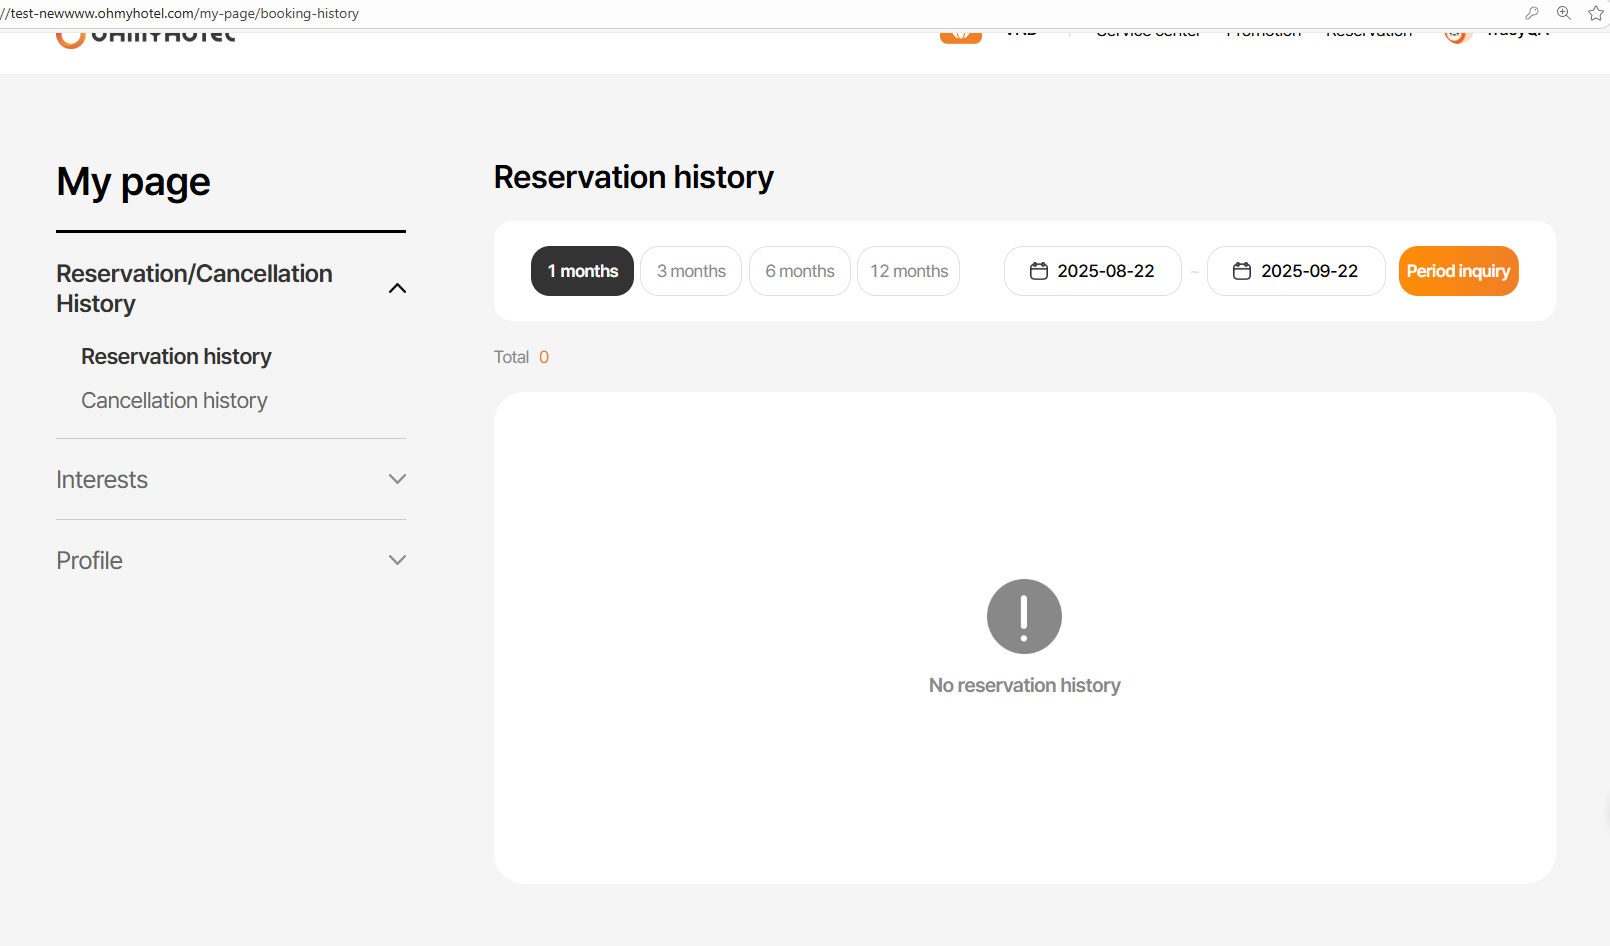Click the exclamation mark notice icon
The width and height of the screenshot is (1610, 946).
(1024, 616)
